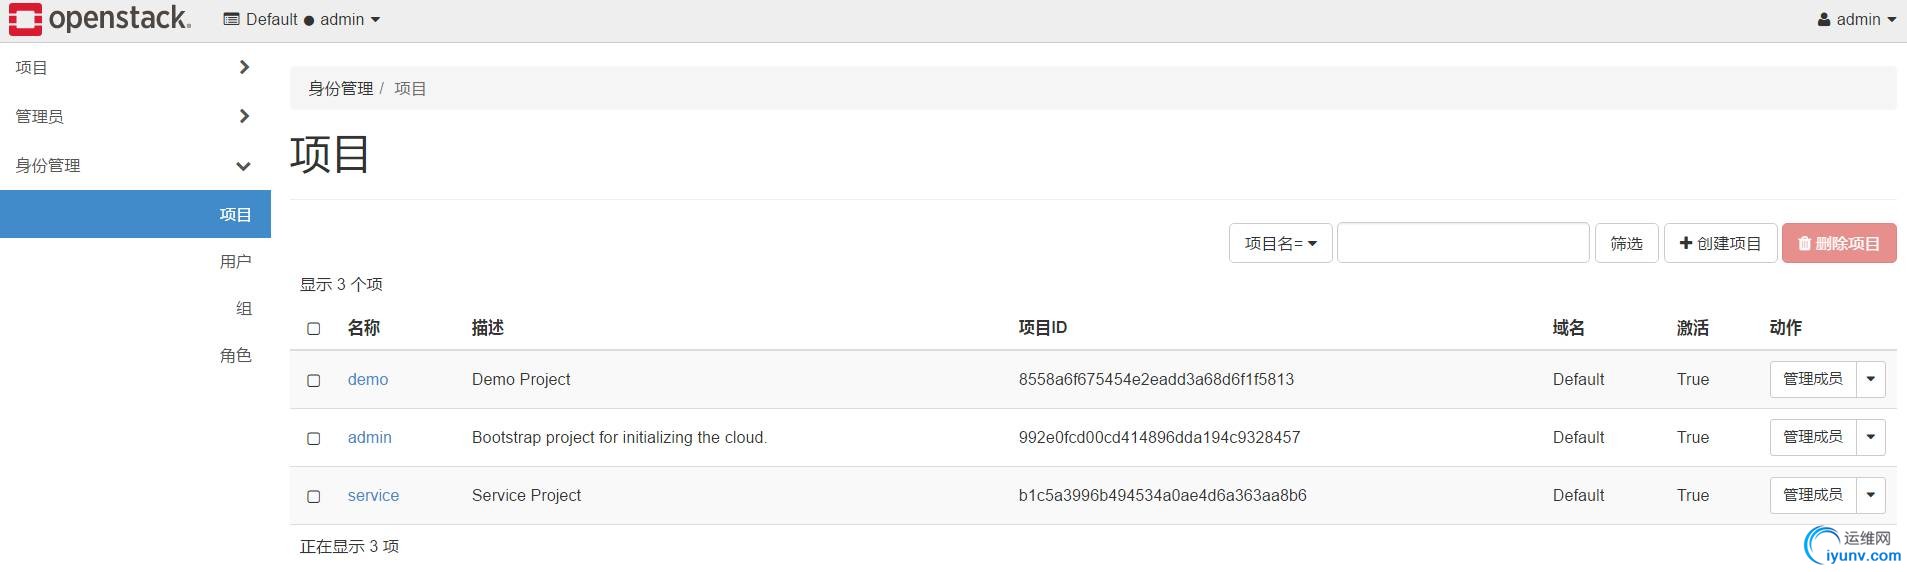Viewport: 1907px width, 572px height.
Task: Check the service project checkbox
Action: (314, 497)
